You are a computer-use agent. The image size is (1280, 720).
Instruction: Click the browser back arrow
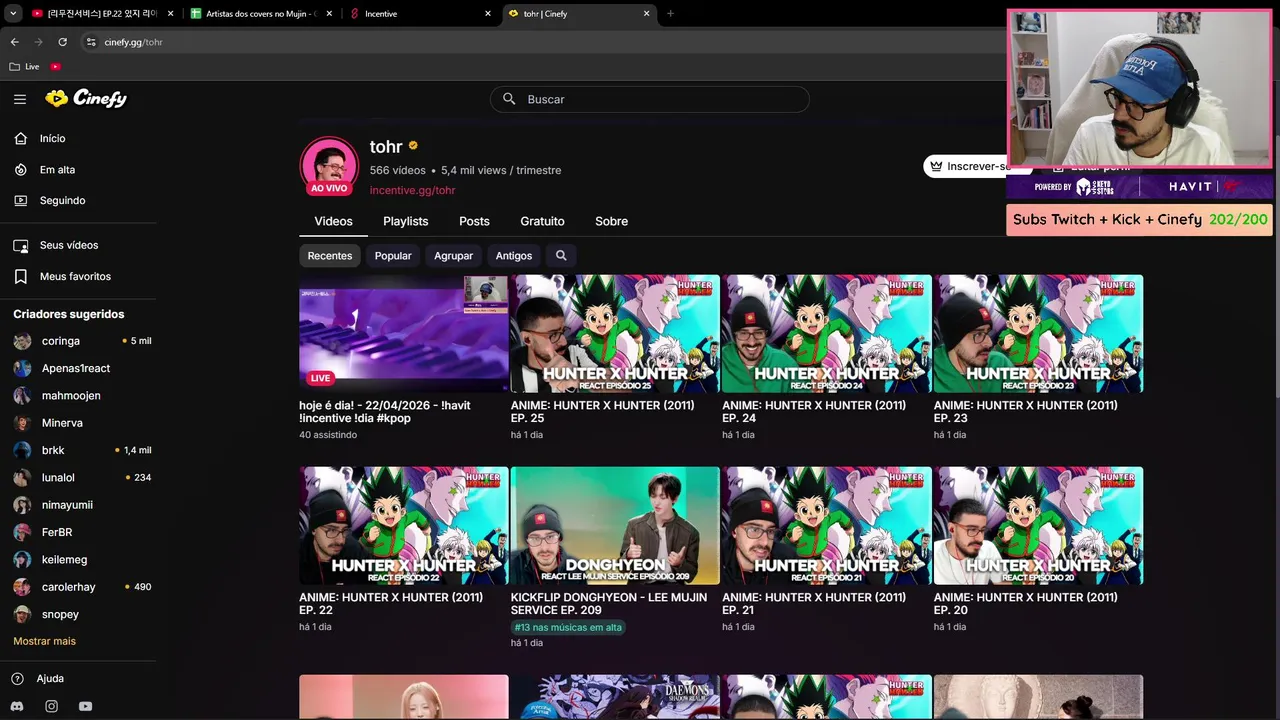coord(14,42)
